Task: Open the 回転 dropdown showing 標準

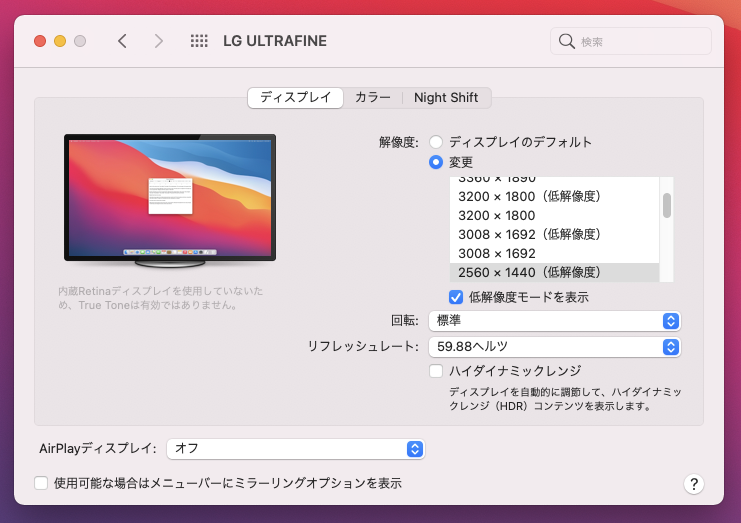Action: pos(554,321)
